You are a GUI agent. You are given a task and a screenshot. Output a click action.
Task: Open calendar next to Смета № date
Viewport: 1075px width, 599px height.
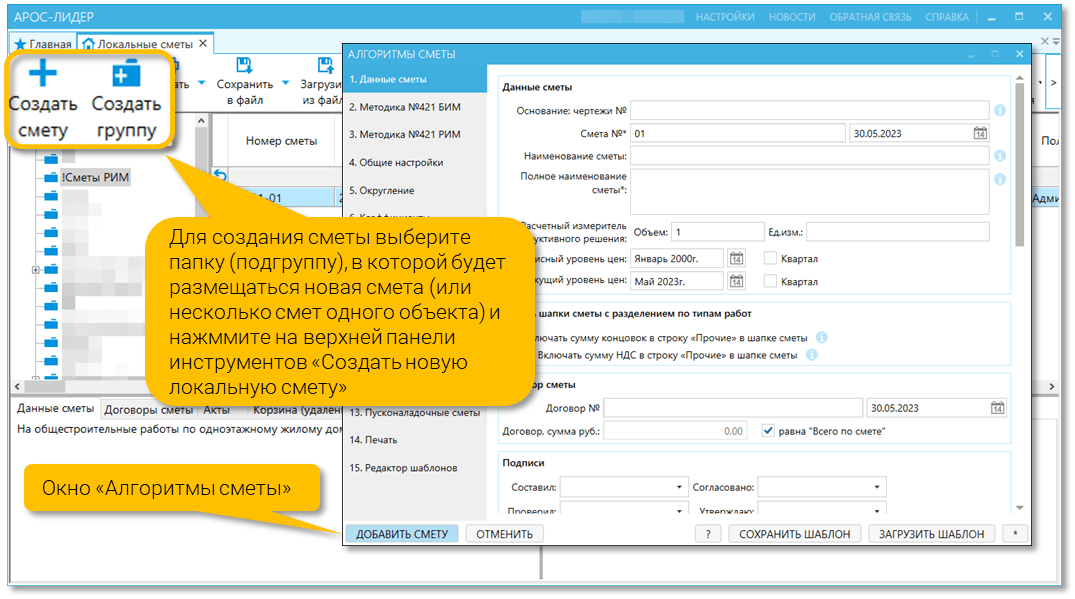pos(980,133)
